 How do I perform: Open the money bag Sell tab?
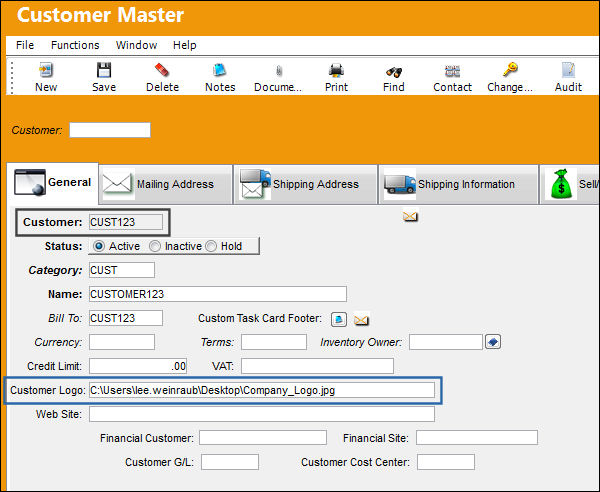point(570,184)
